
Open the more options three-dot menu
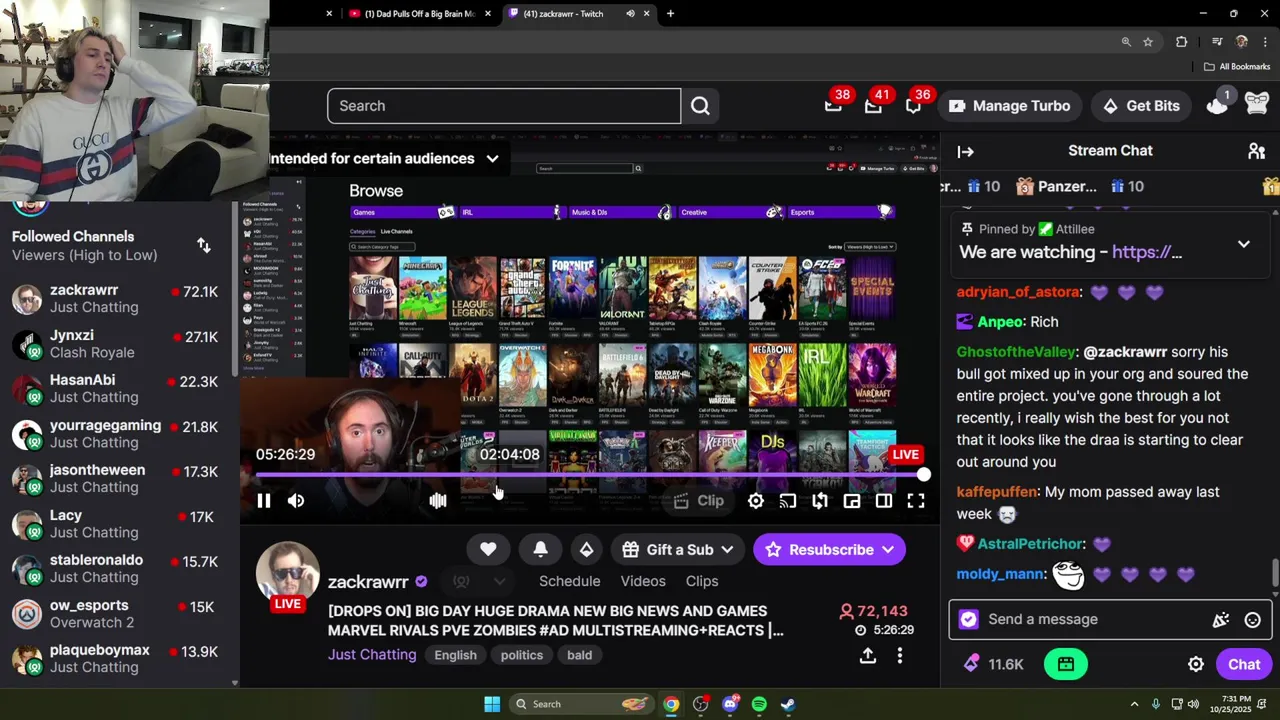pos(900,655)
